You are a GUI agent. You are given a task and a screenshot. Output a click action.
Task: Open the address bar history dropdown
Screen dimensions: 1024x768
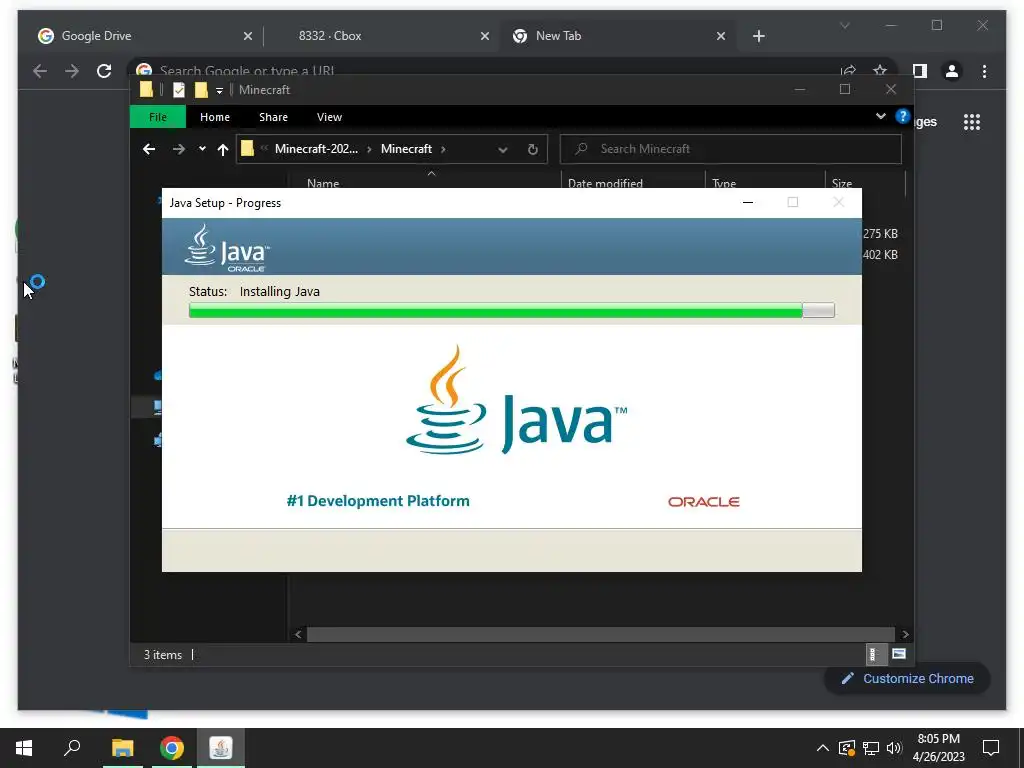click(502, 150)
